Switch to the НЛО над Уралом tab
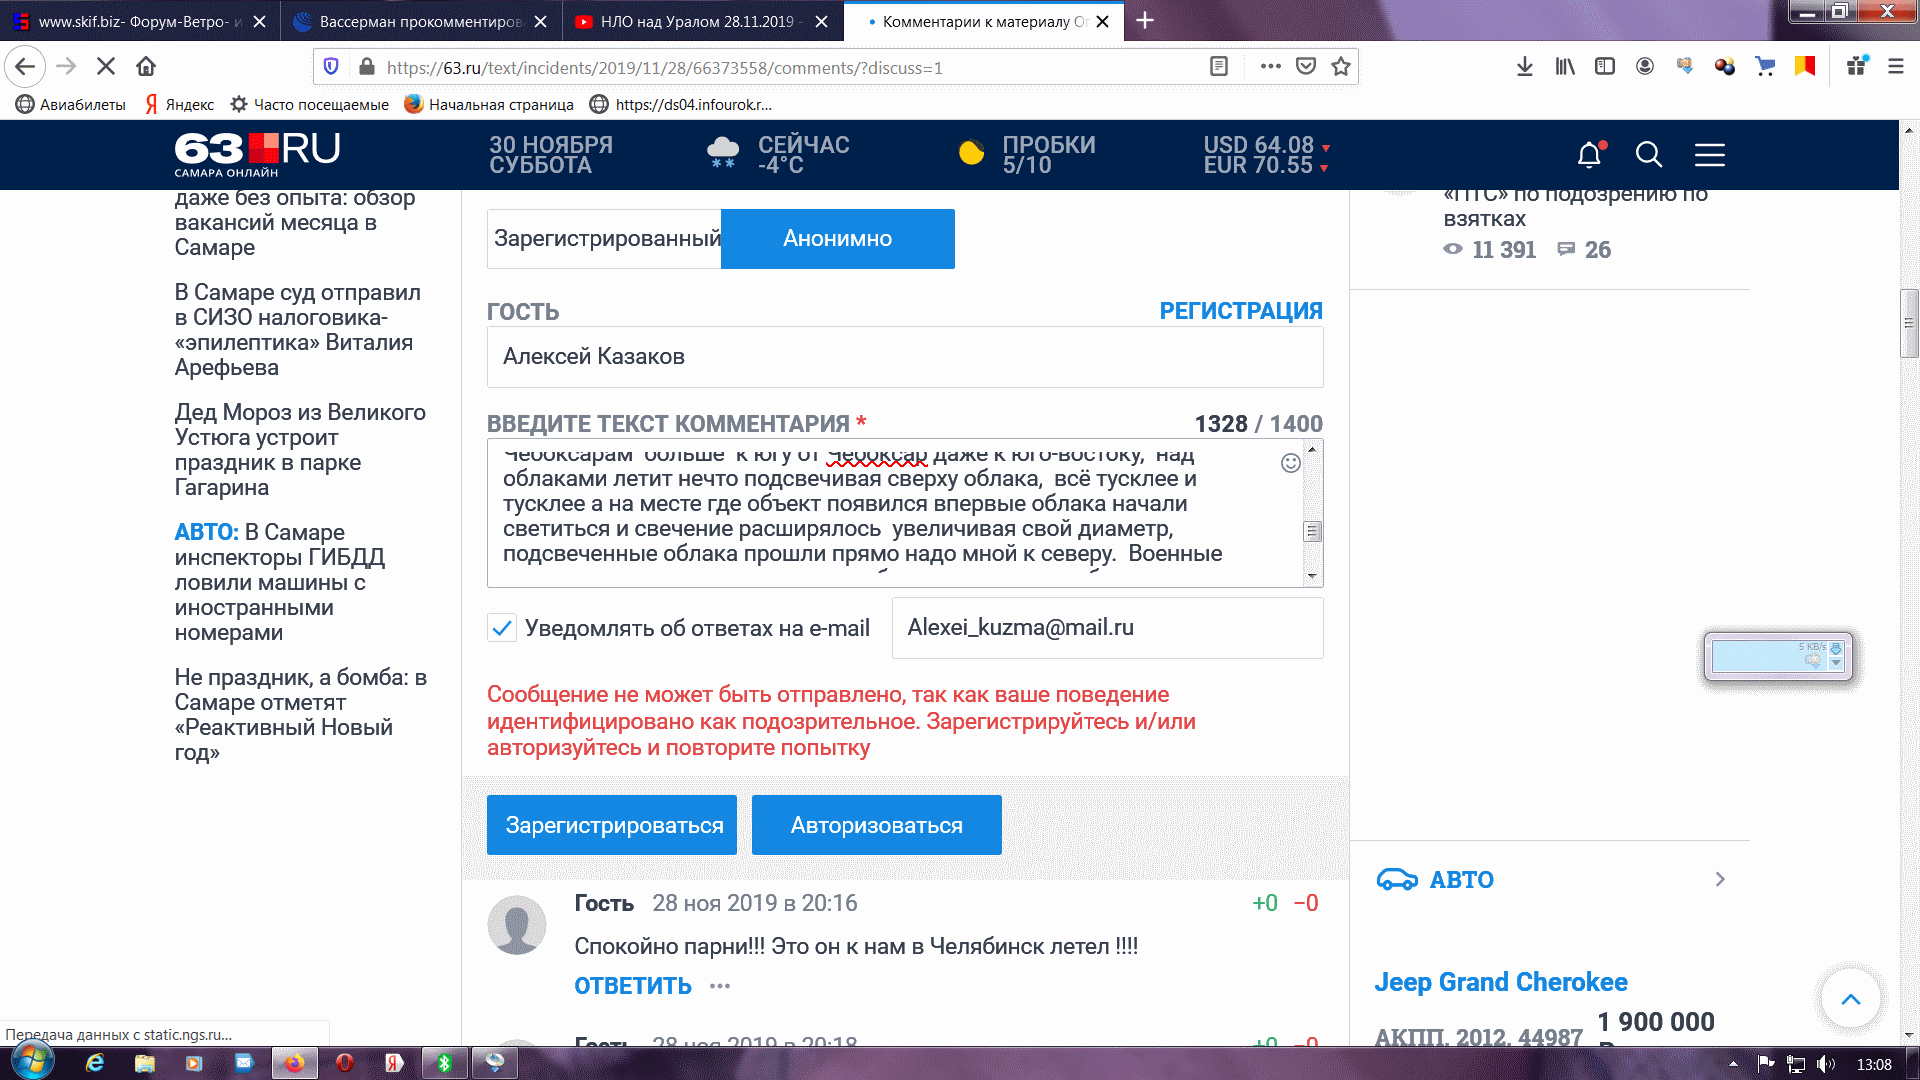This screenshot has width=1920, height=1080. (697, 21)
